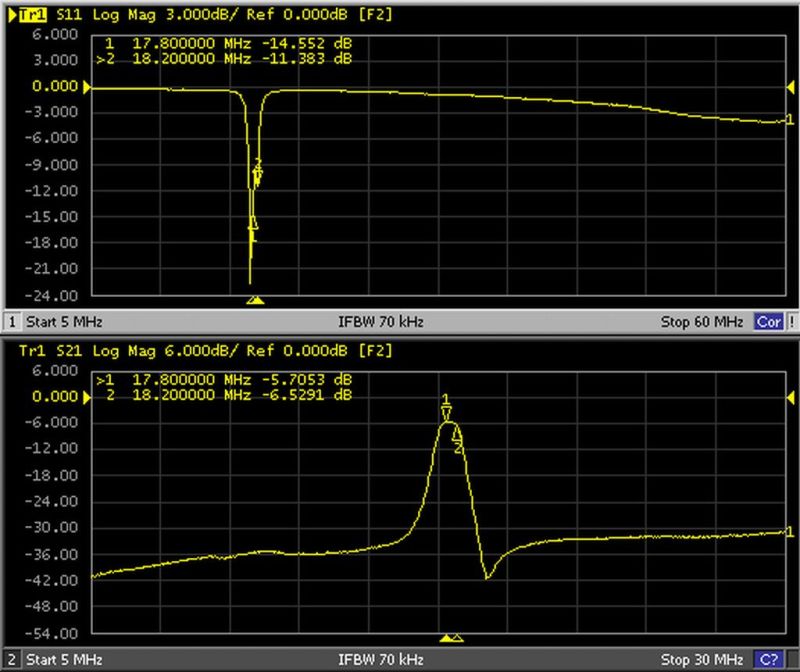Click the S11 reference level triangle at 0.000
The height and width of the screenshot is (672, 800).
click(x=88, y=88)
